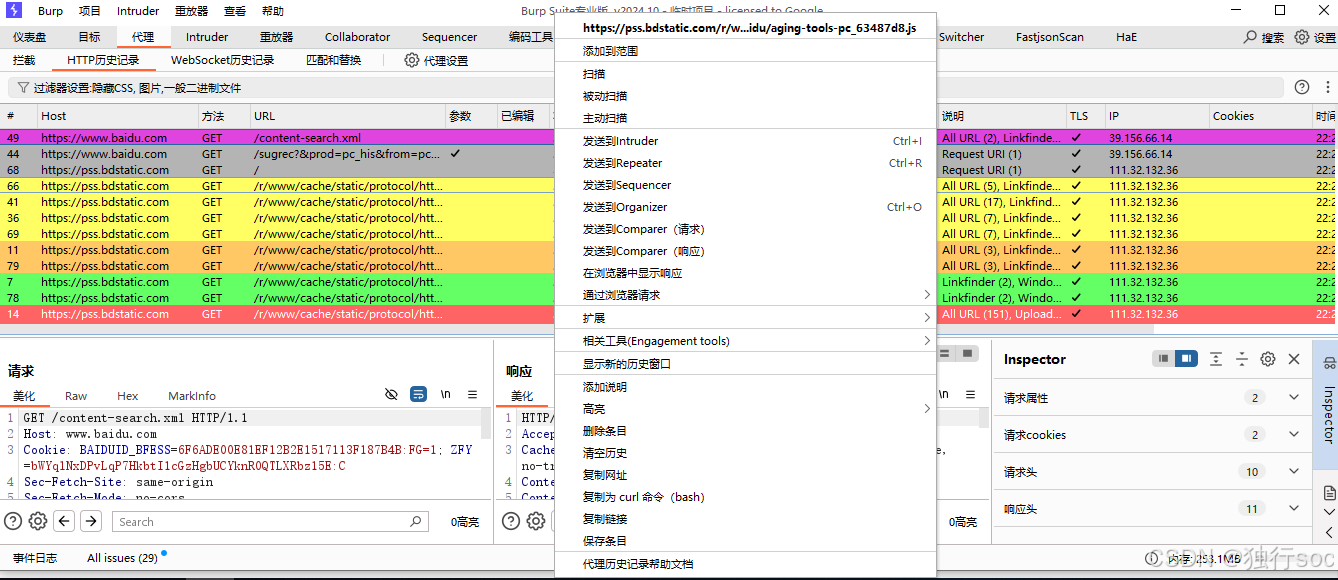The height and width of the screenshot is (580, 1338).
Task: Open 相关工具(Engagement tools) submenu
Action: click(x=745, y=341)
